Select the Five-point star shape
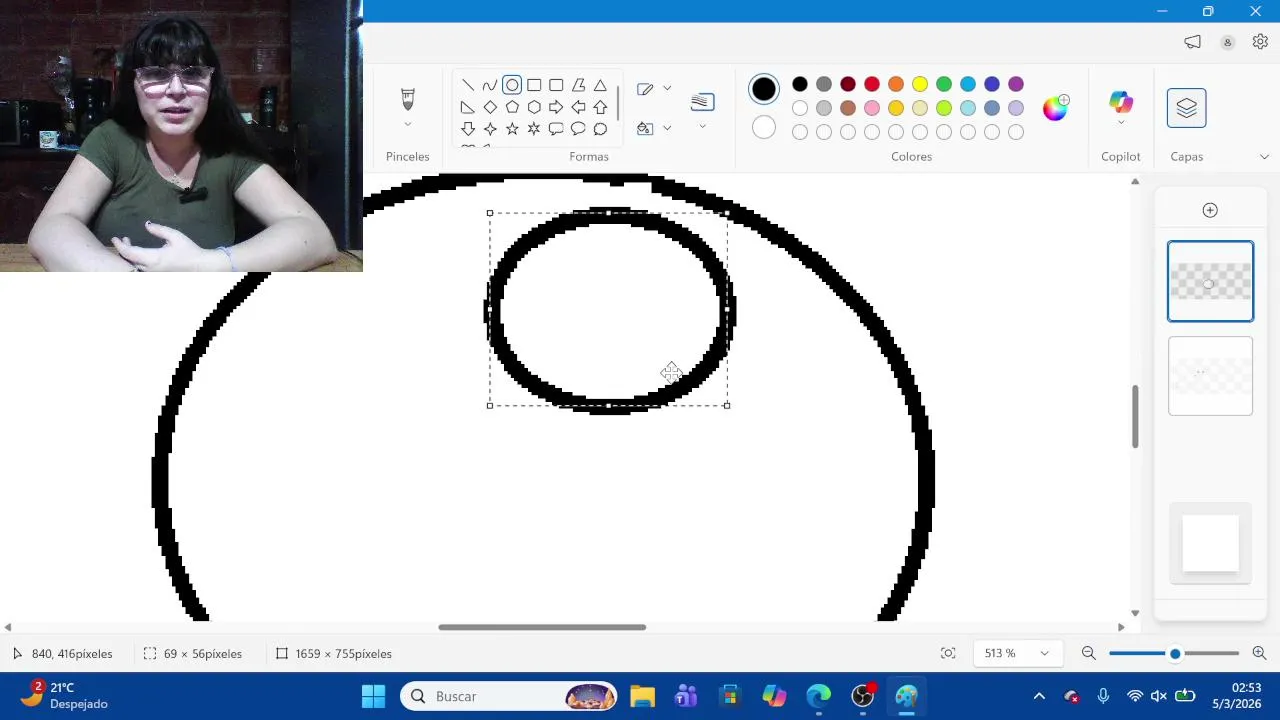Image resolution: width=1280 pixels, height=720 pixels. [x=512, y=129]
